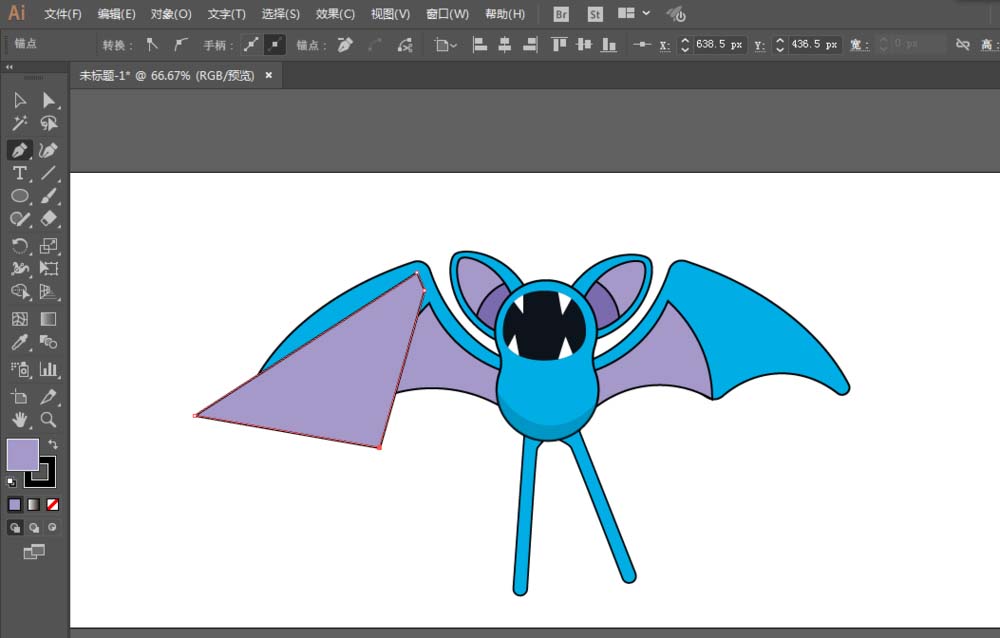Viewport: 1000px width, 638px height.
Task: Hide handles for multiple selected anchors
Action: point(275,45)
